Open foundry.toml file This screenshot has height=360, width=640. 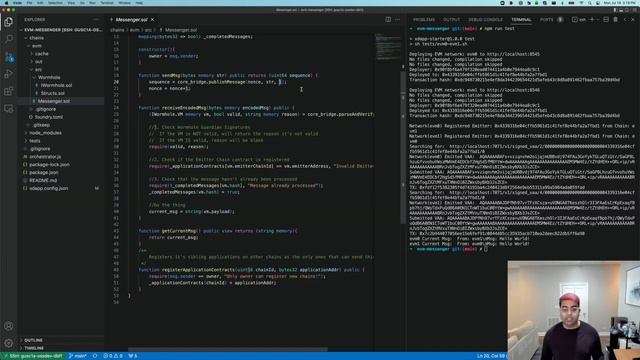(x=49, y=117)
